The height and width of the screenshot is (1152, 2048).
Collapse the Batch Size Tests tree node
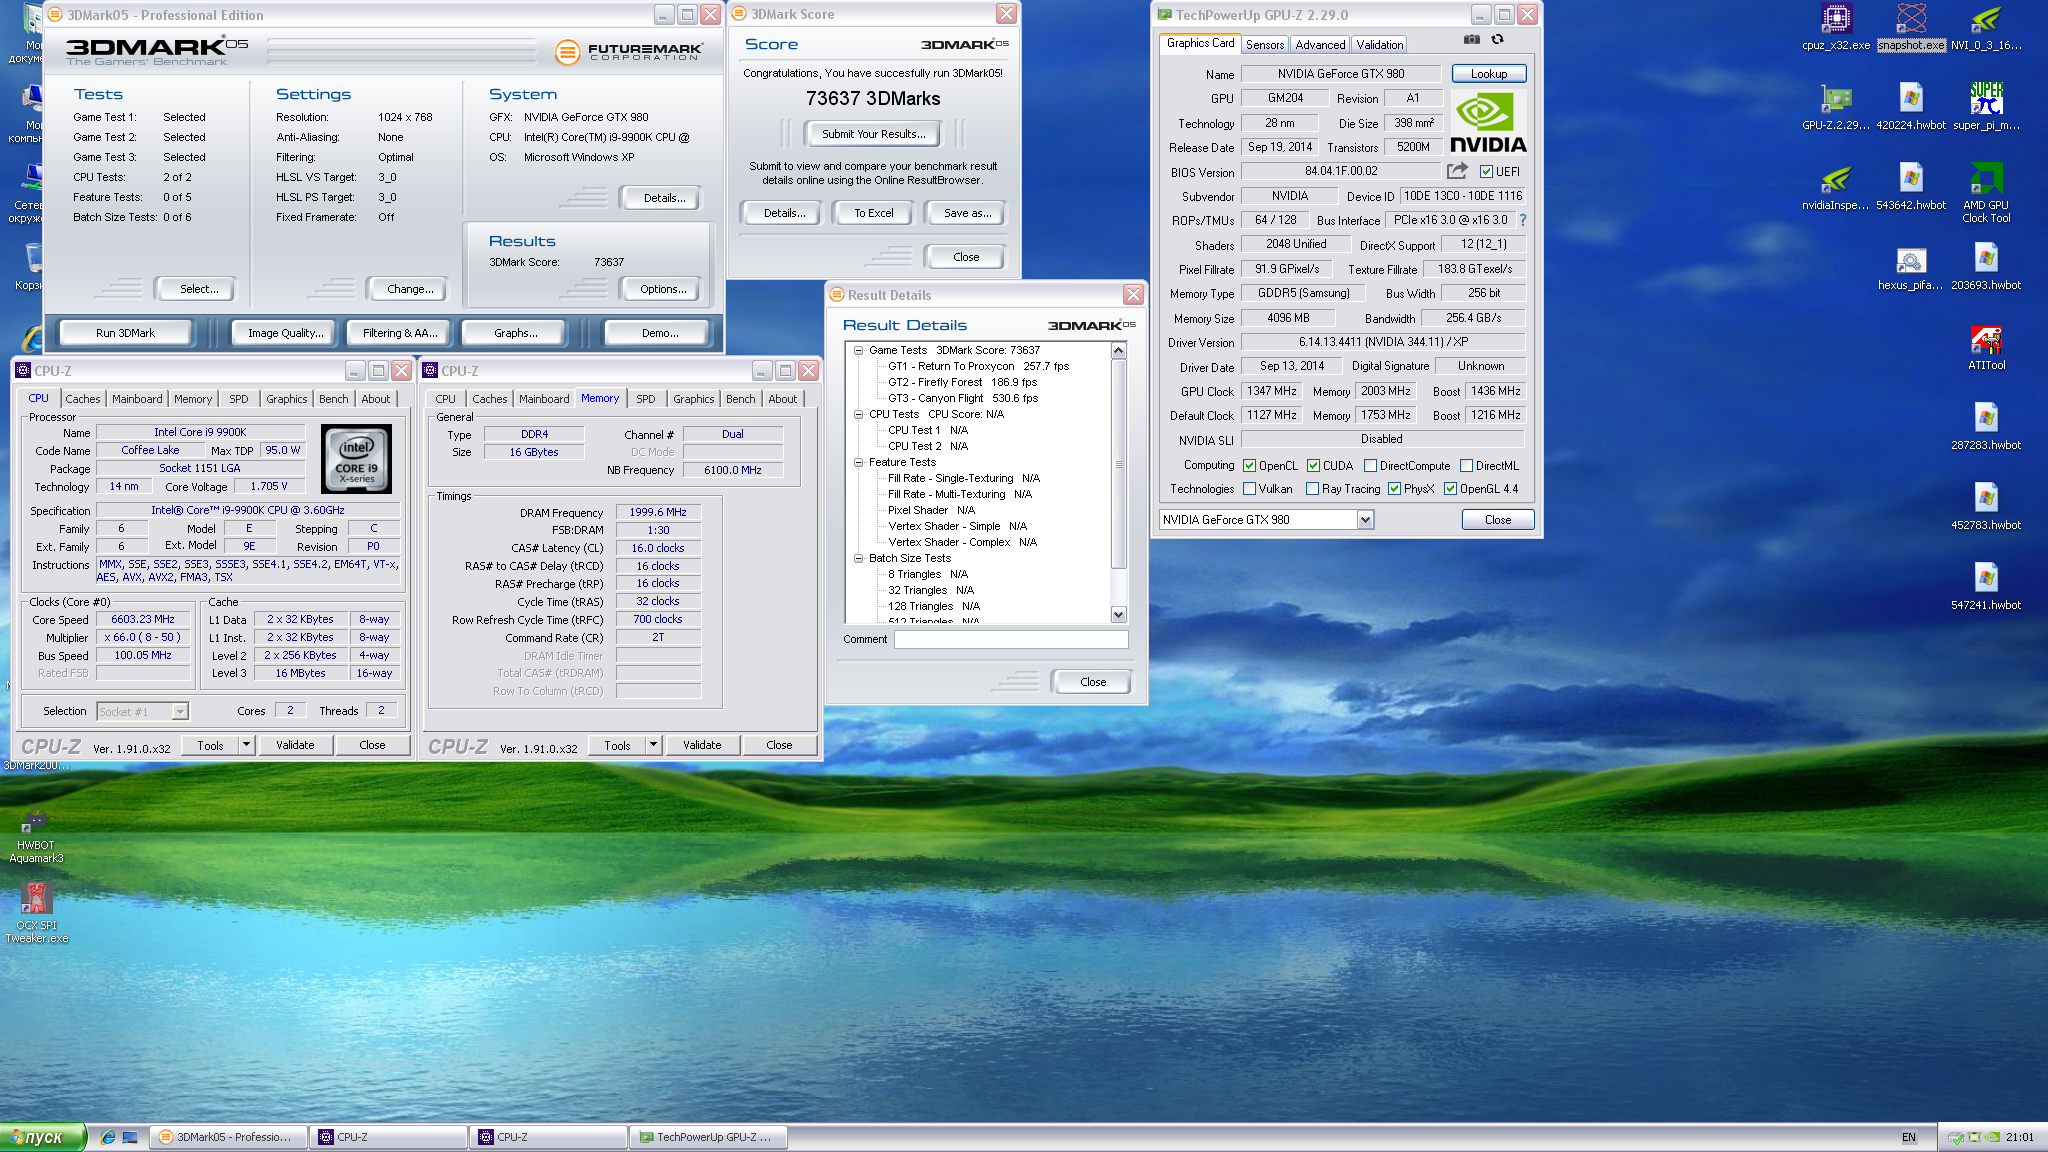tap(858, 558)
